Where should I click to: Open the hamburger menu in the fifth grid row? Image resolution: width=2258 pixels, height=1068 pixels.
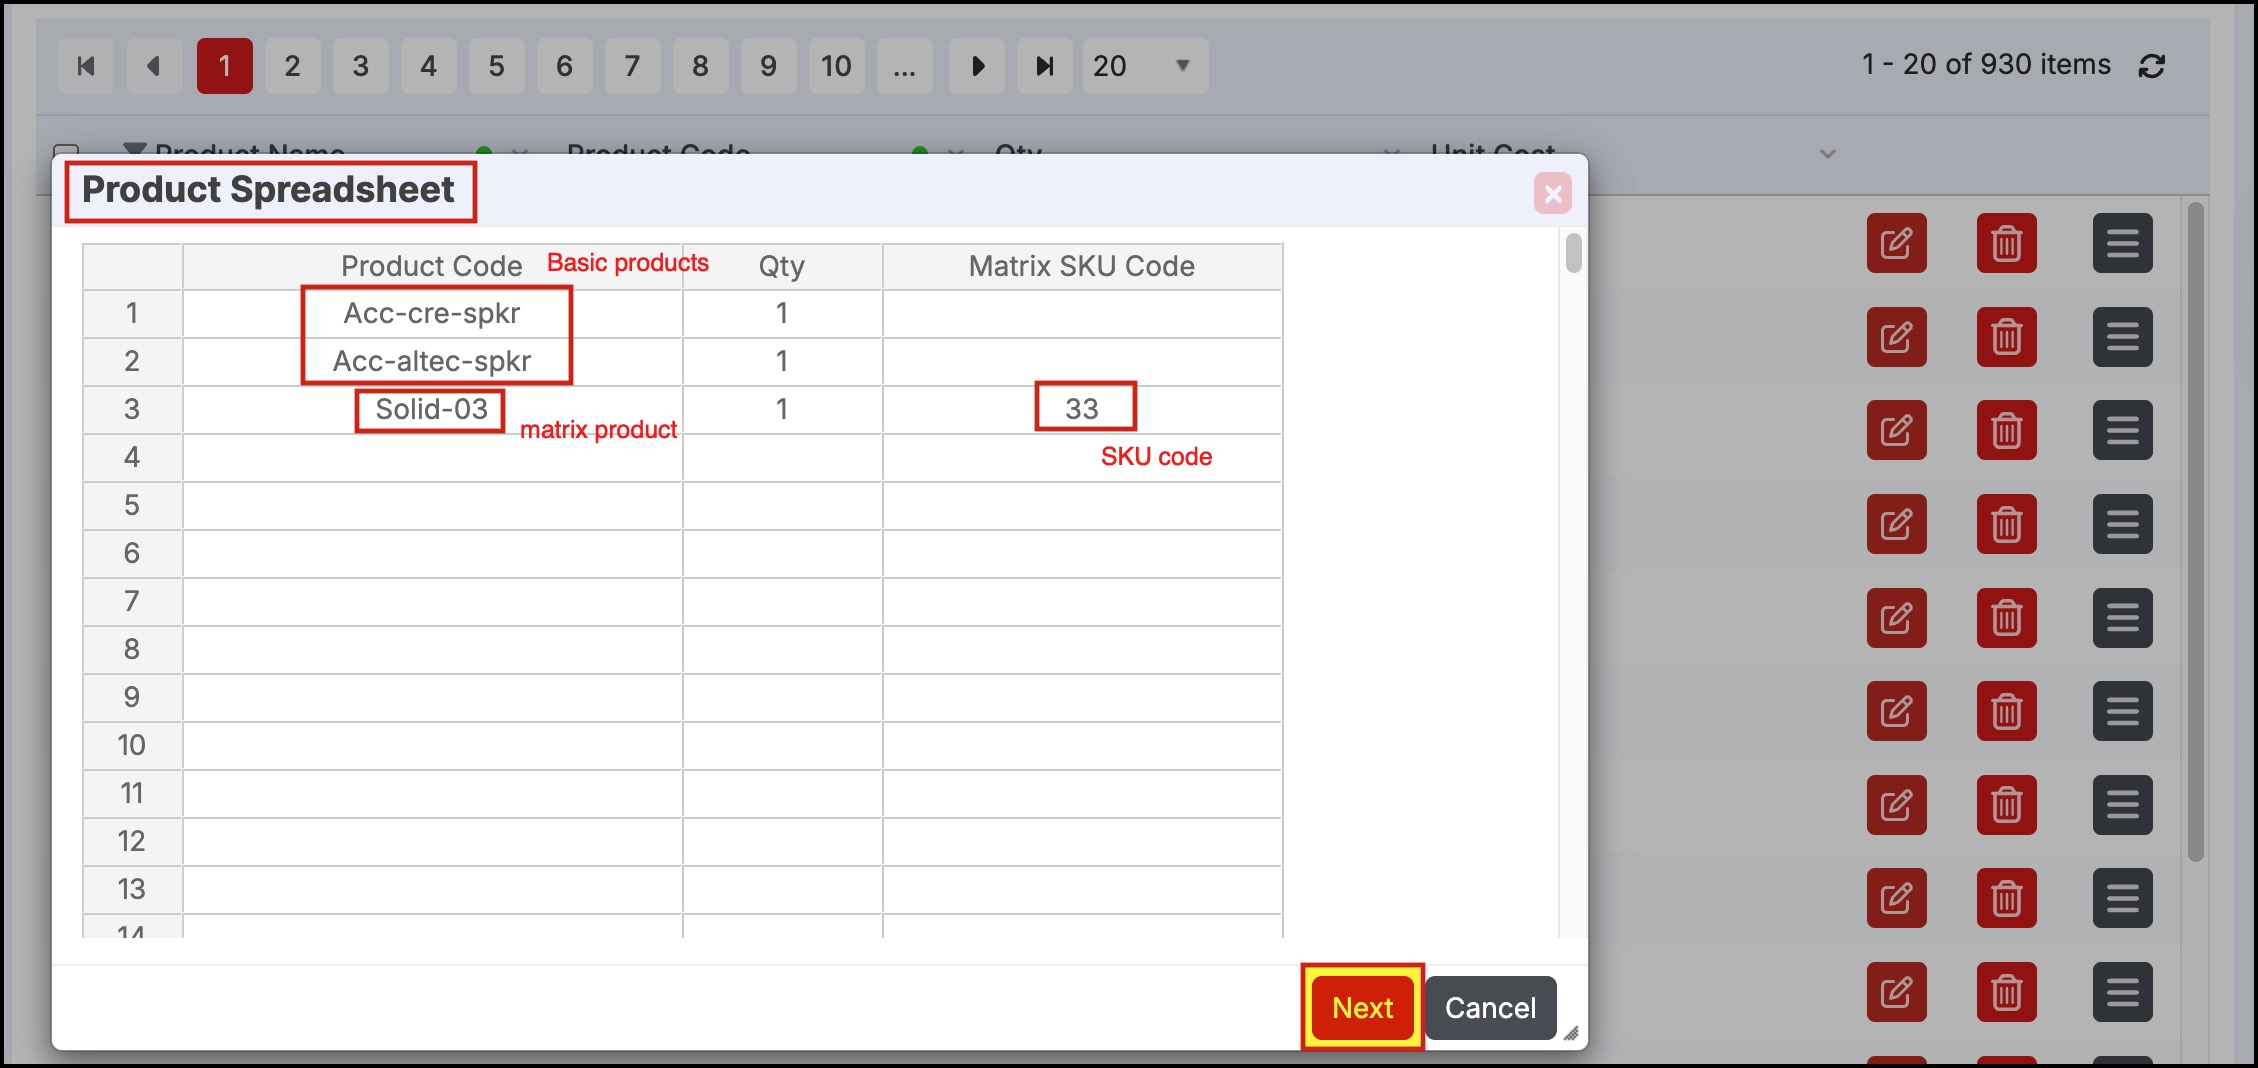[2123, 618]
